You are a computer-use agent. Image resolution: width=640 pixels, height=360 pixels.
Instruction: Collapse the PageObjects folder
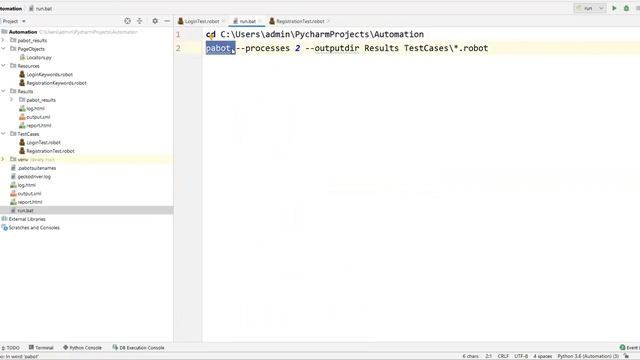click(3, 49)
